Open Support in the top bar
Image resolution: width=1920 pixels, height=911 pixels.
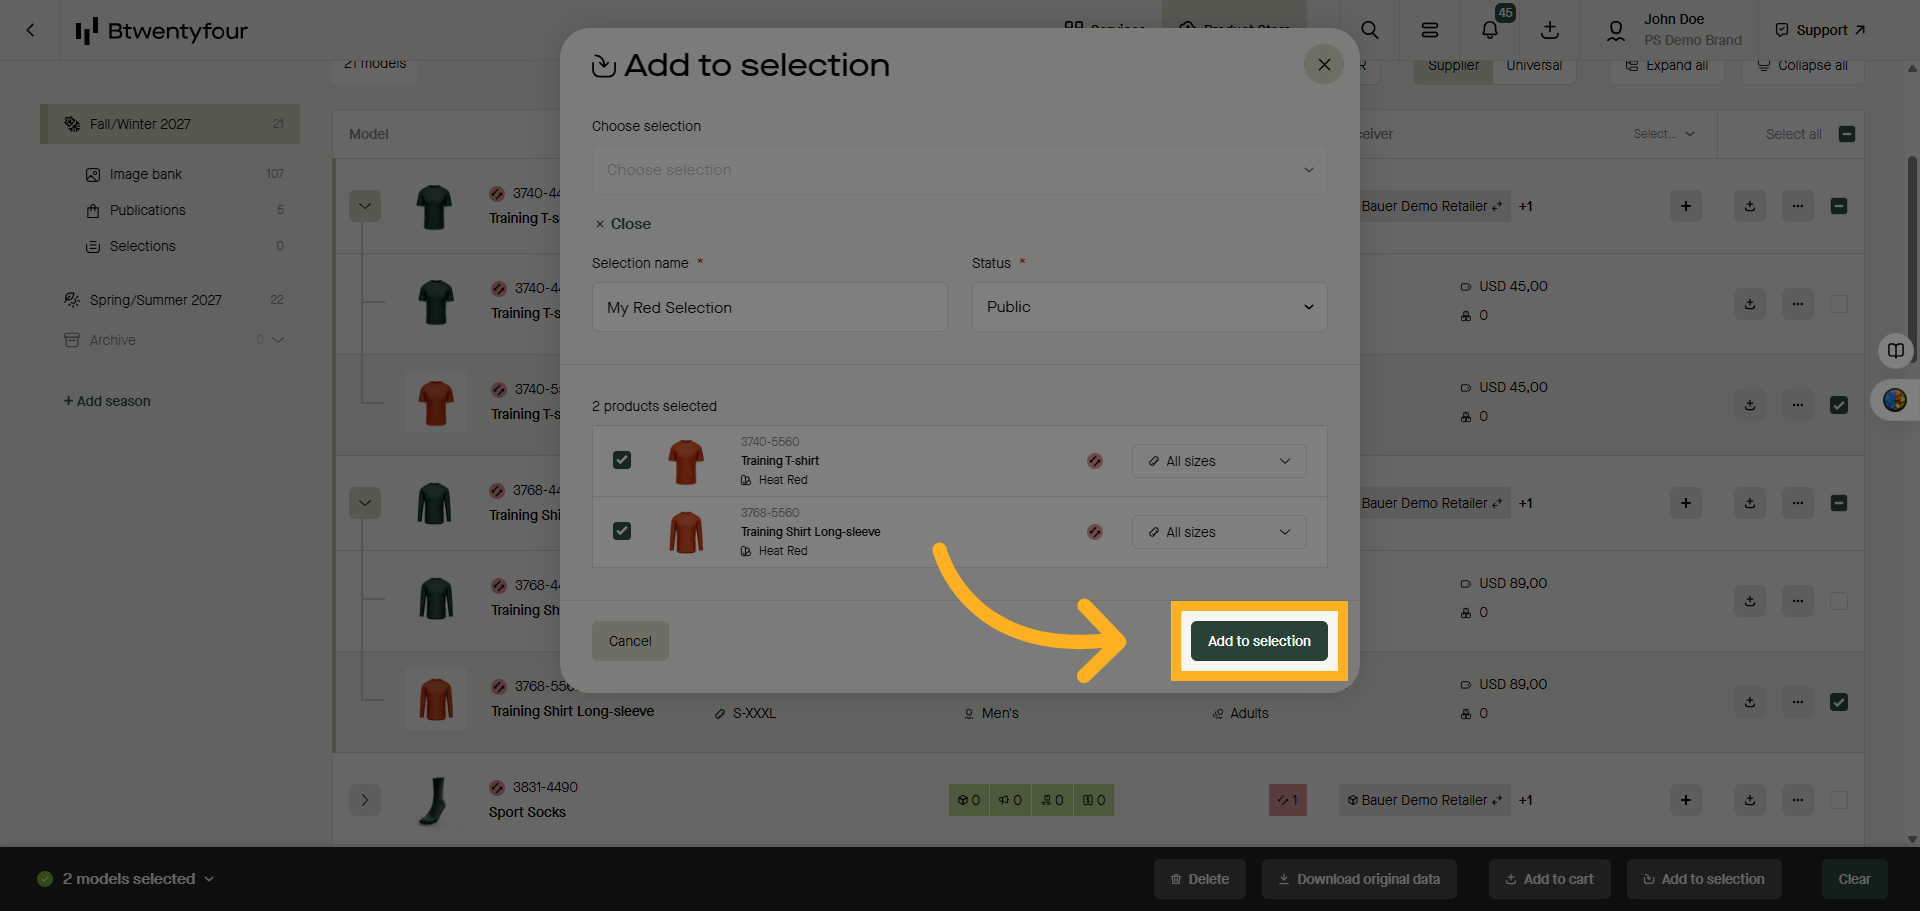1818,29
